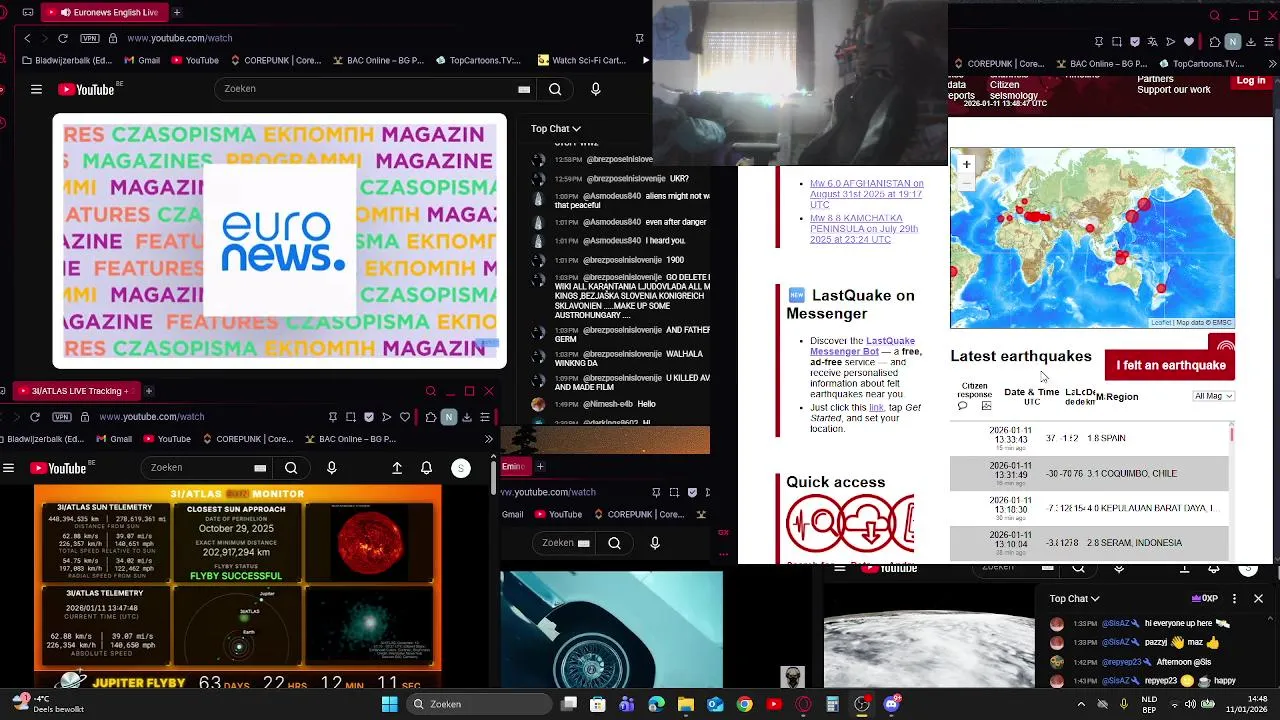Select the Emine tab
The height and width of the screenshot is (720, 1280).
click(514, 466)
